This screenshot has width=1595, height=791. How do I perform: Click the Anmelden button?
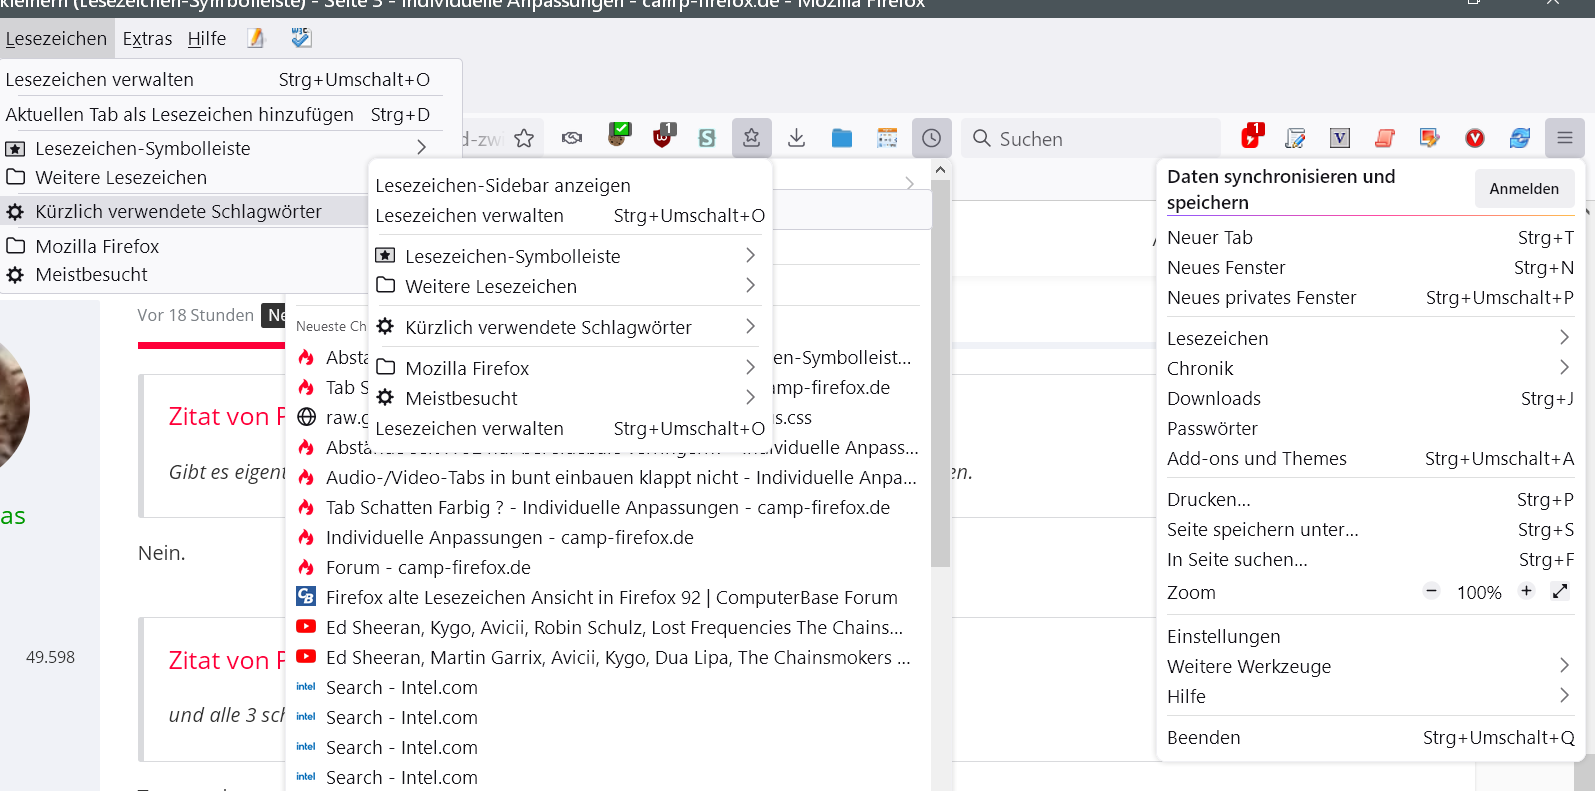tap(1523, 189)
